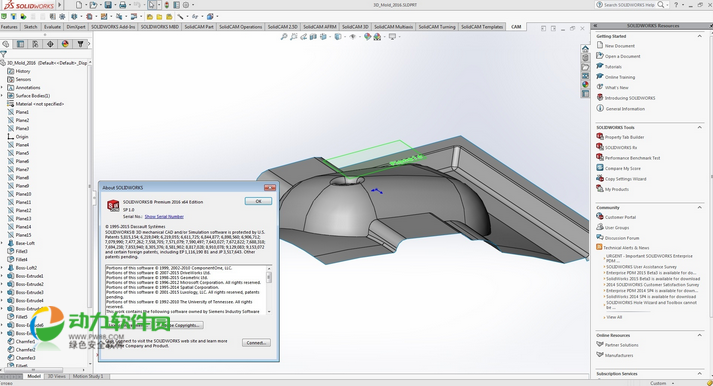Image resolution: width=713 pixels, height=386 pixels.
Task: Click OK in About SOLIDWORKS dialog
Action: (258, 201)
